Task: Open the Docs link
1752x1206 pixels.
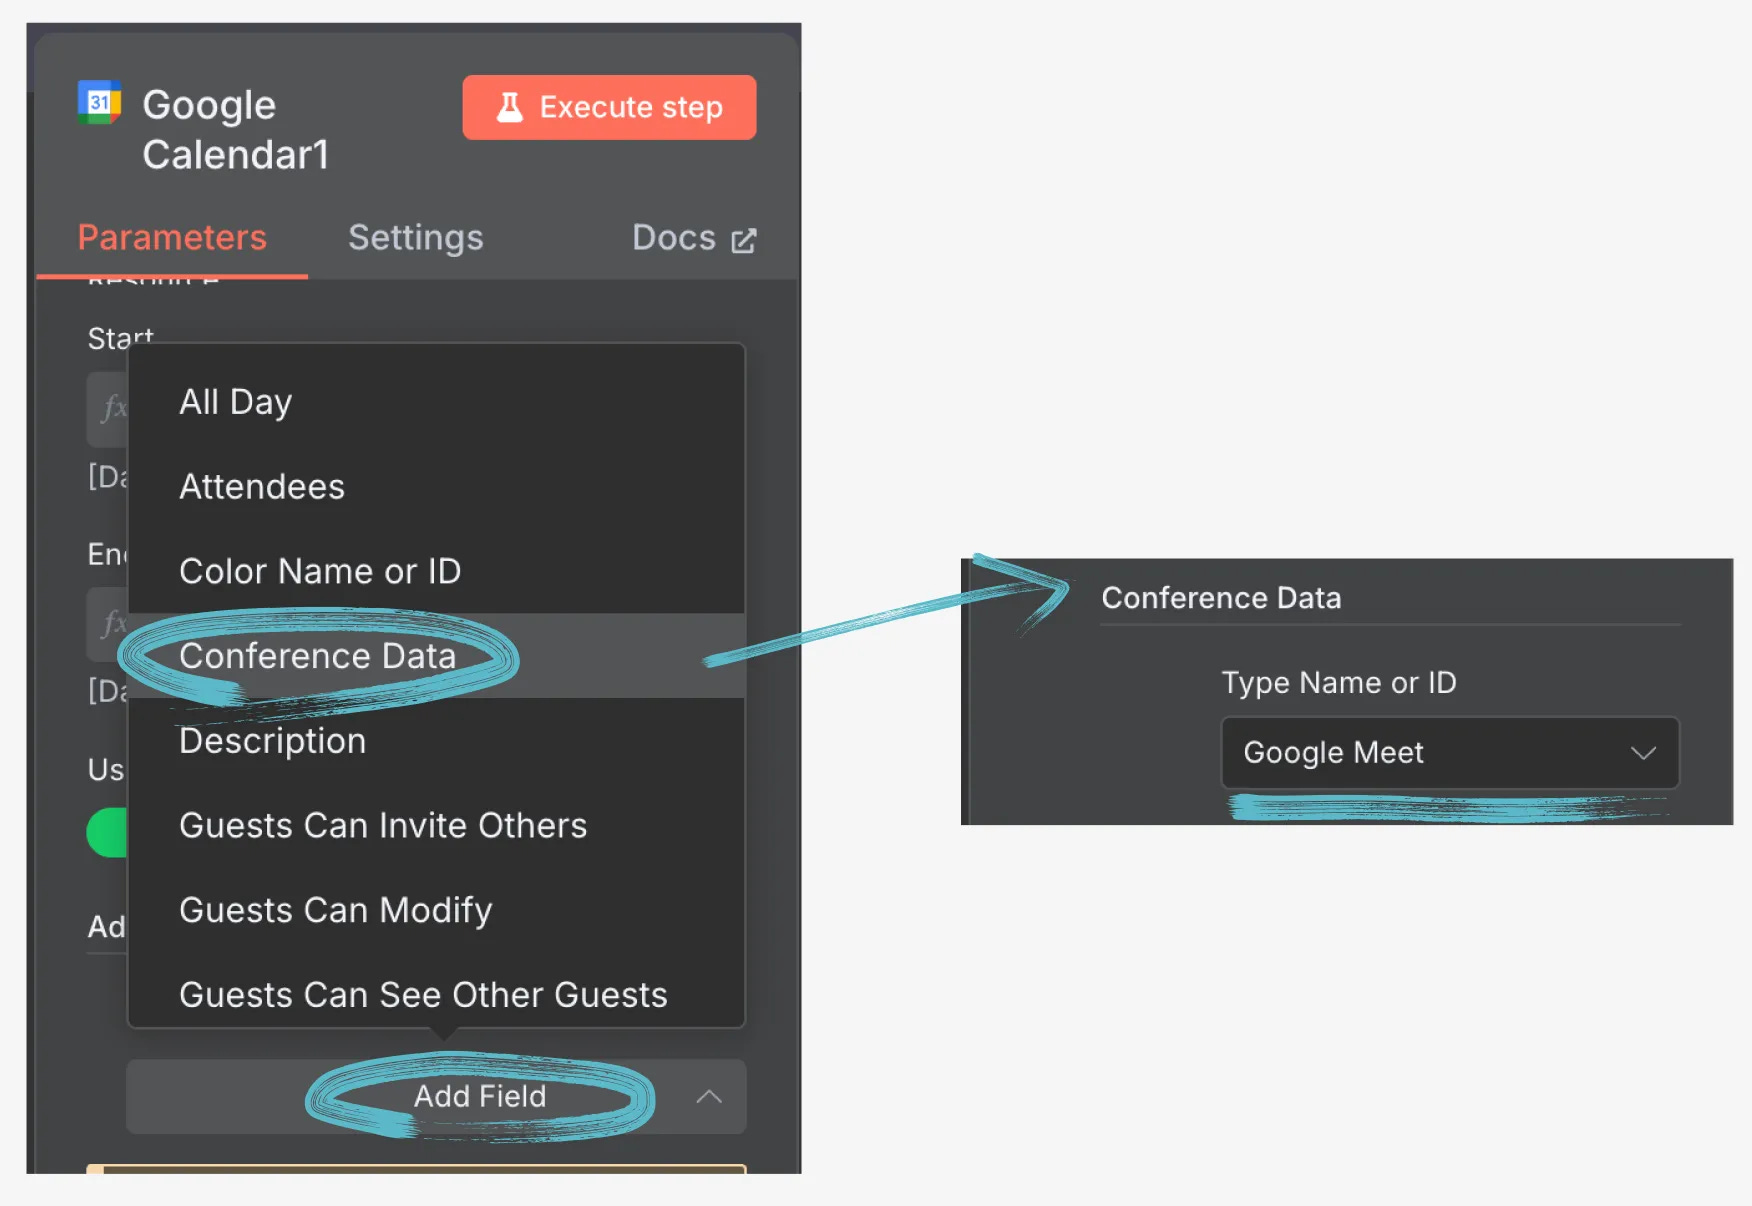Action: [x=694, y=238]
